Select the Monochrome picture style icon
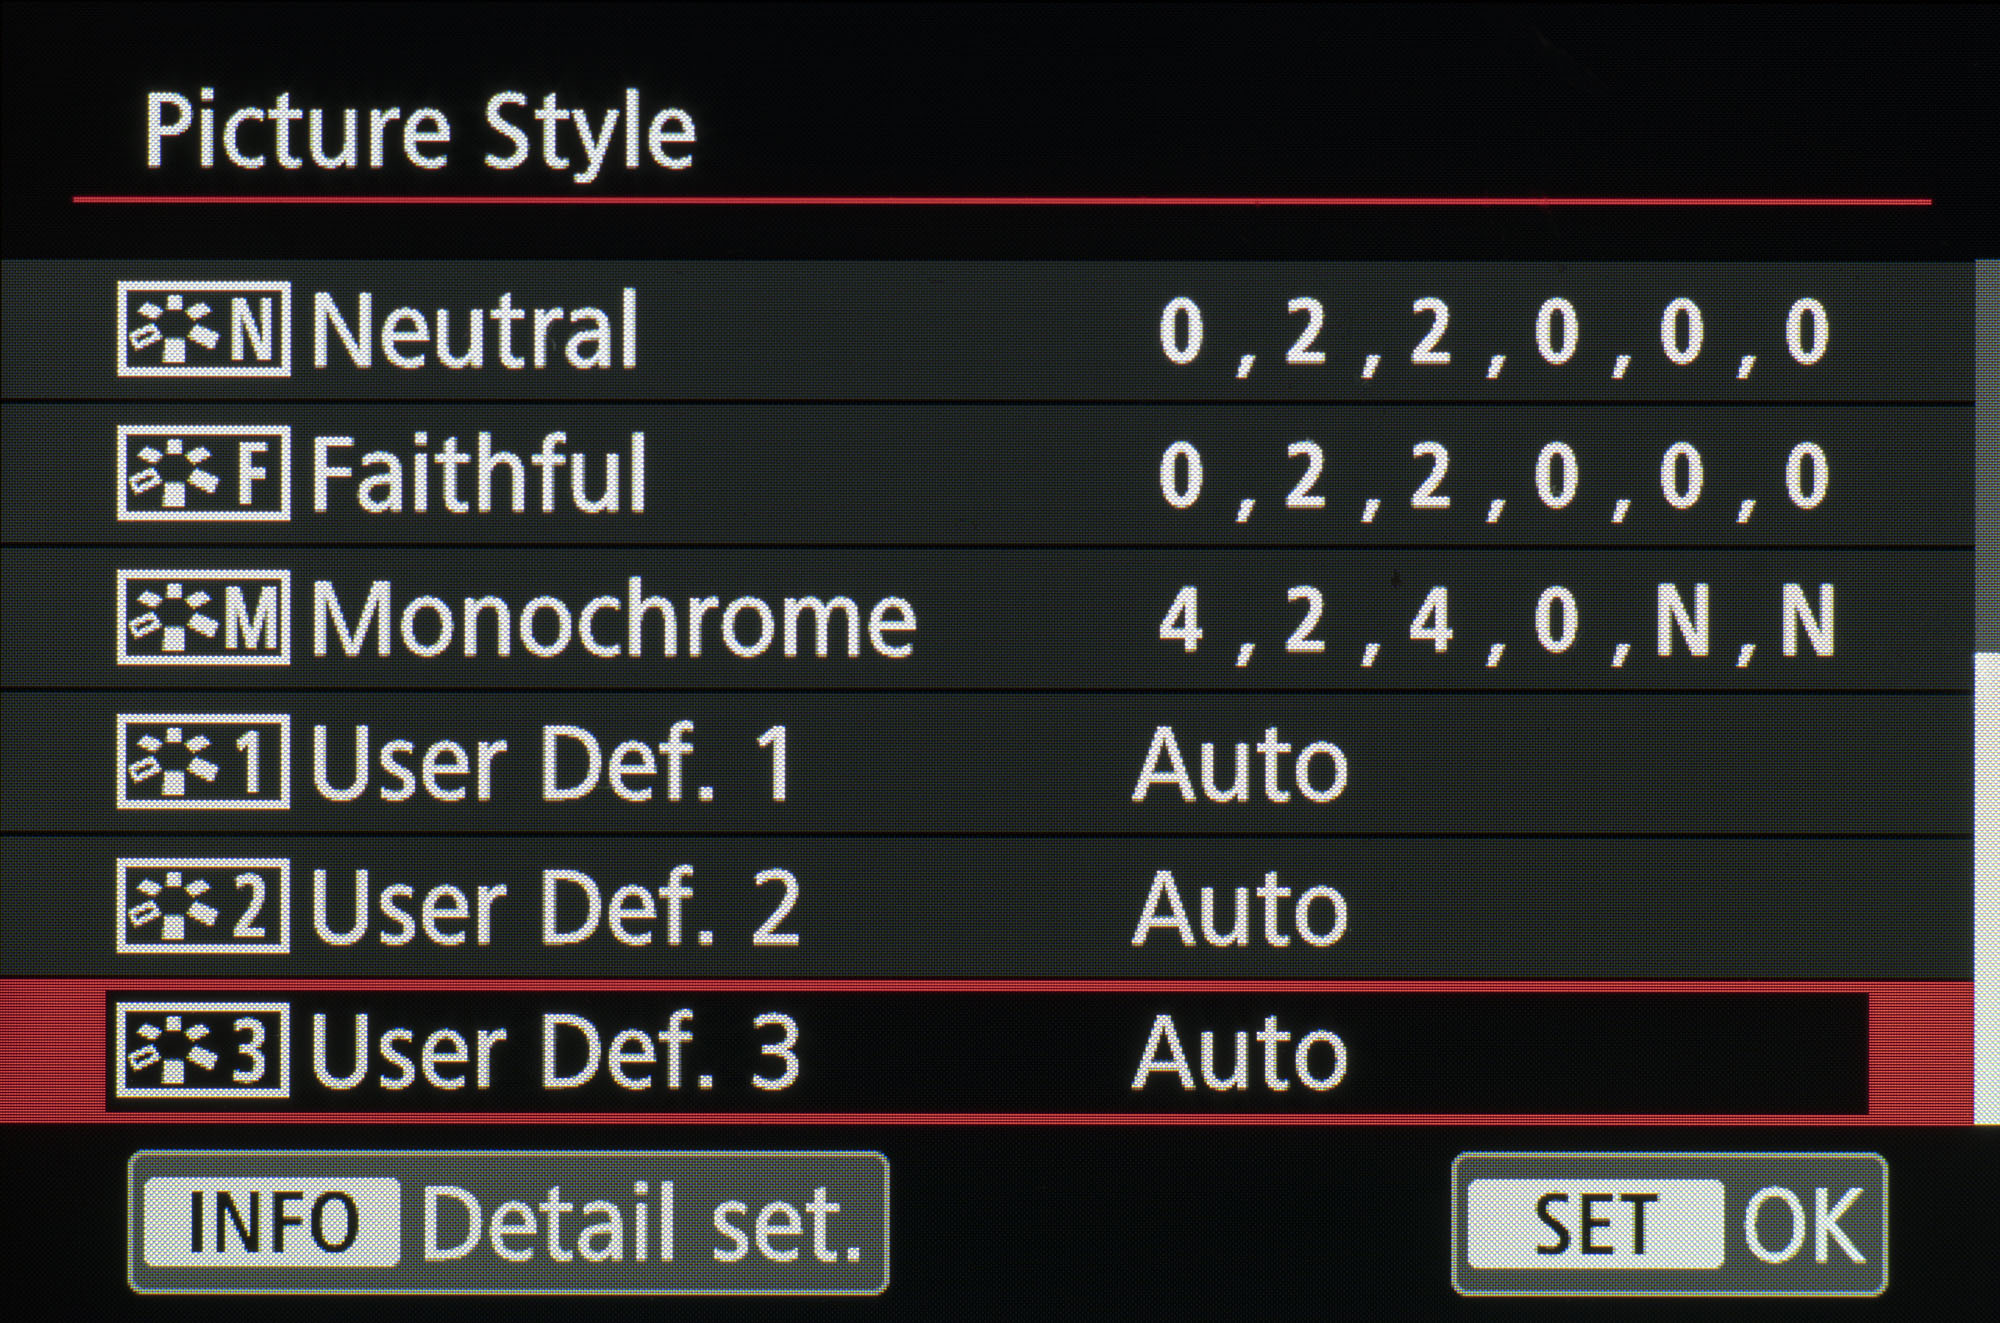 tap(204, 618)
